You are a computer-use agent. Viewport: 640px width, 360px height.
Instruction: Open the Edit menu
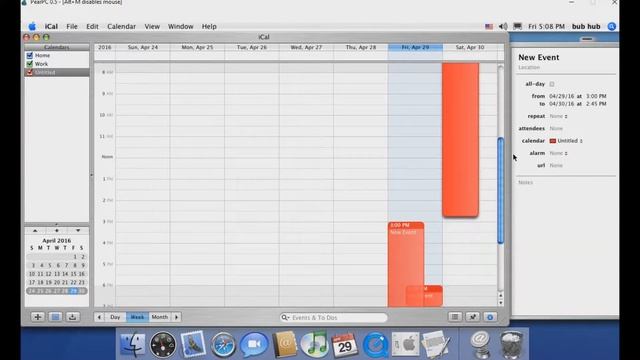point(92,27)
